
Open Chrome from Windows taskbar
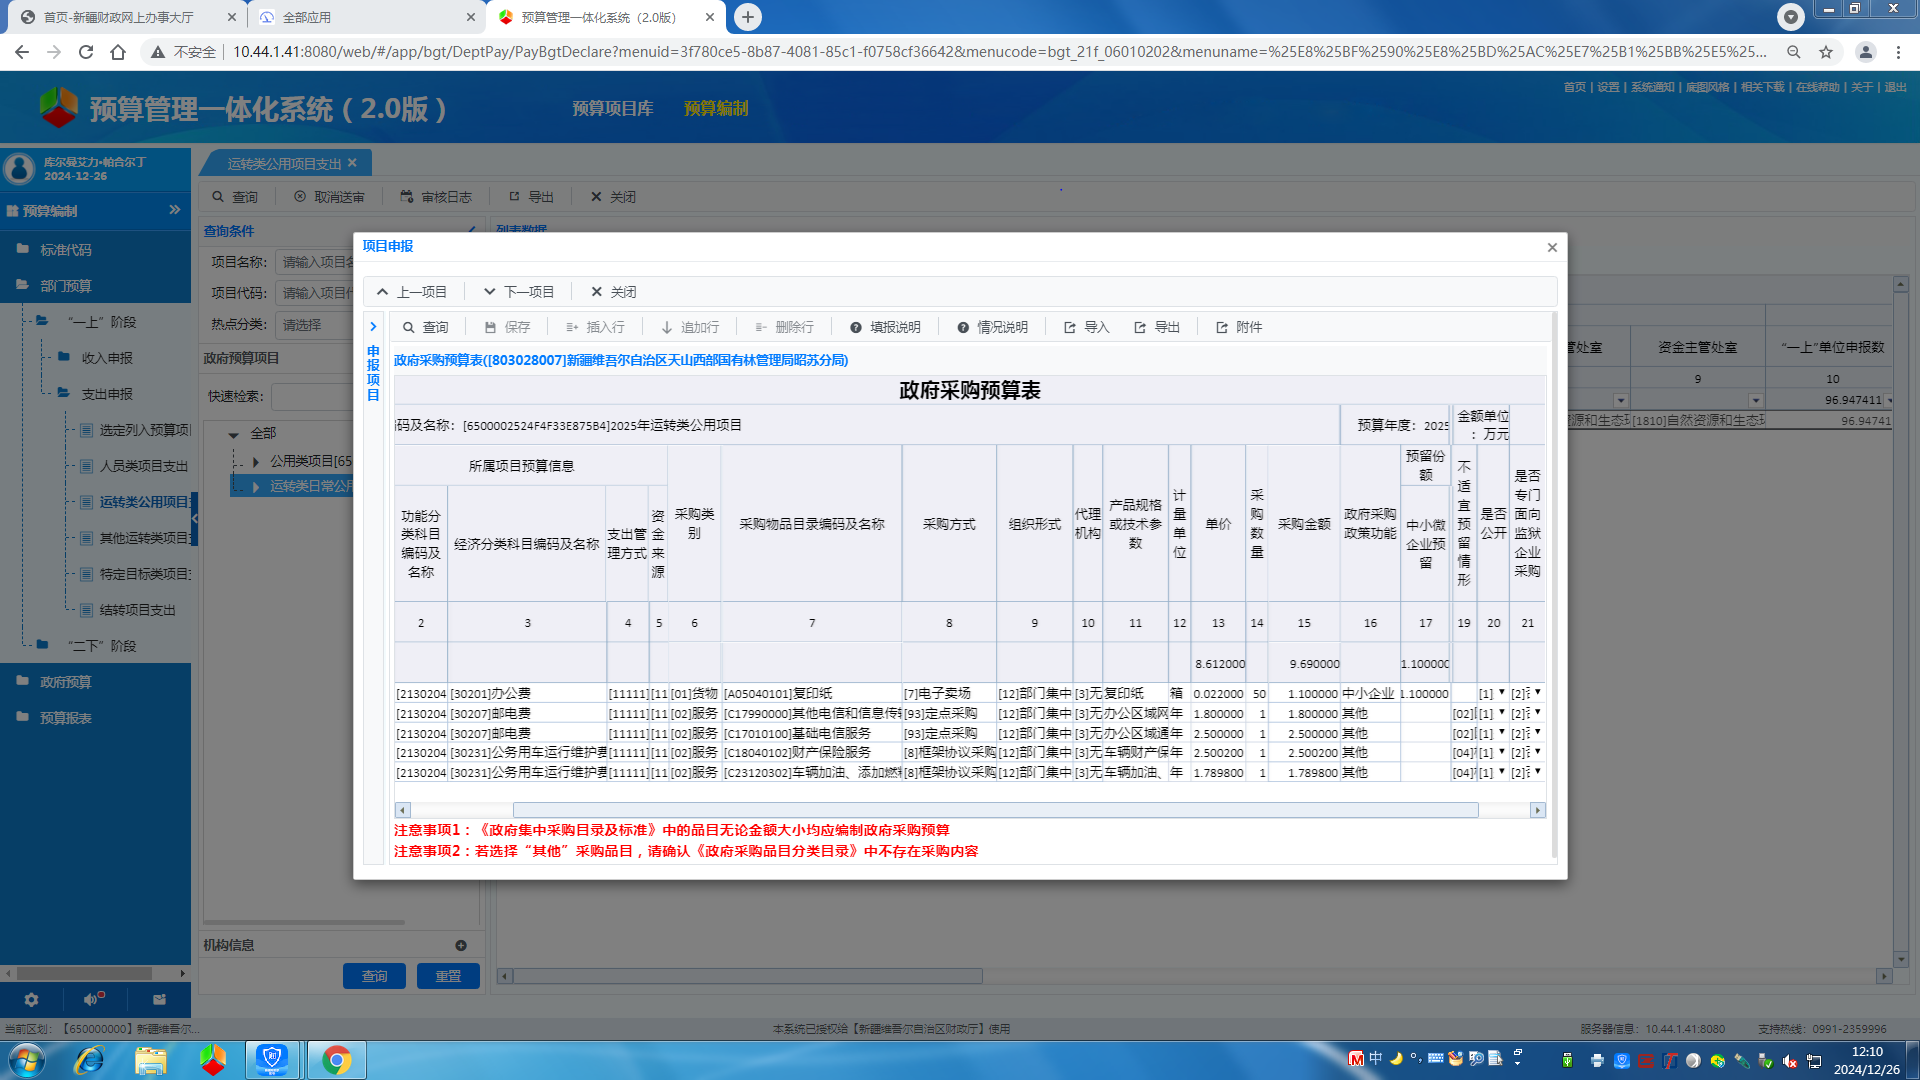coord(336,1060)
